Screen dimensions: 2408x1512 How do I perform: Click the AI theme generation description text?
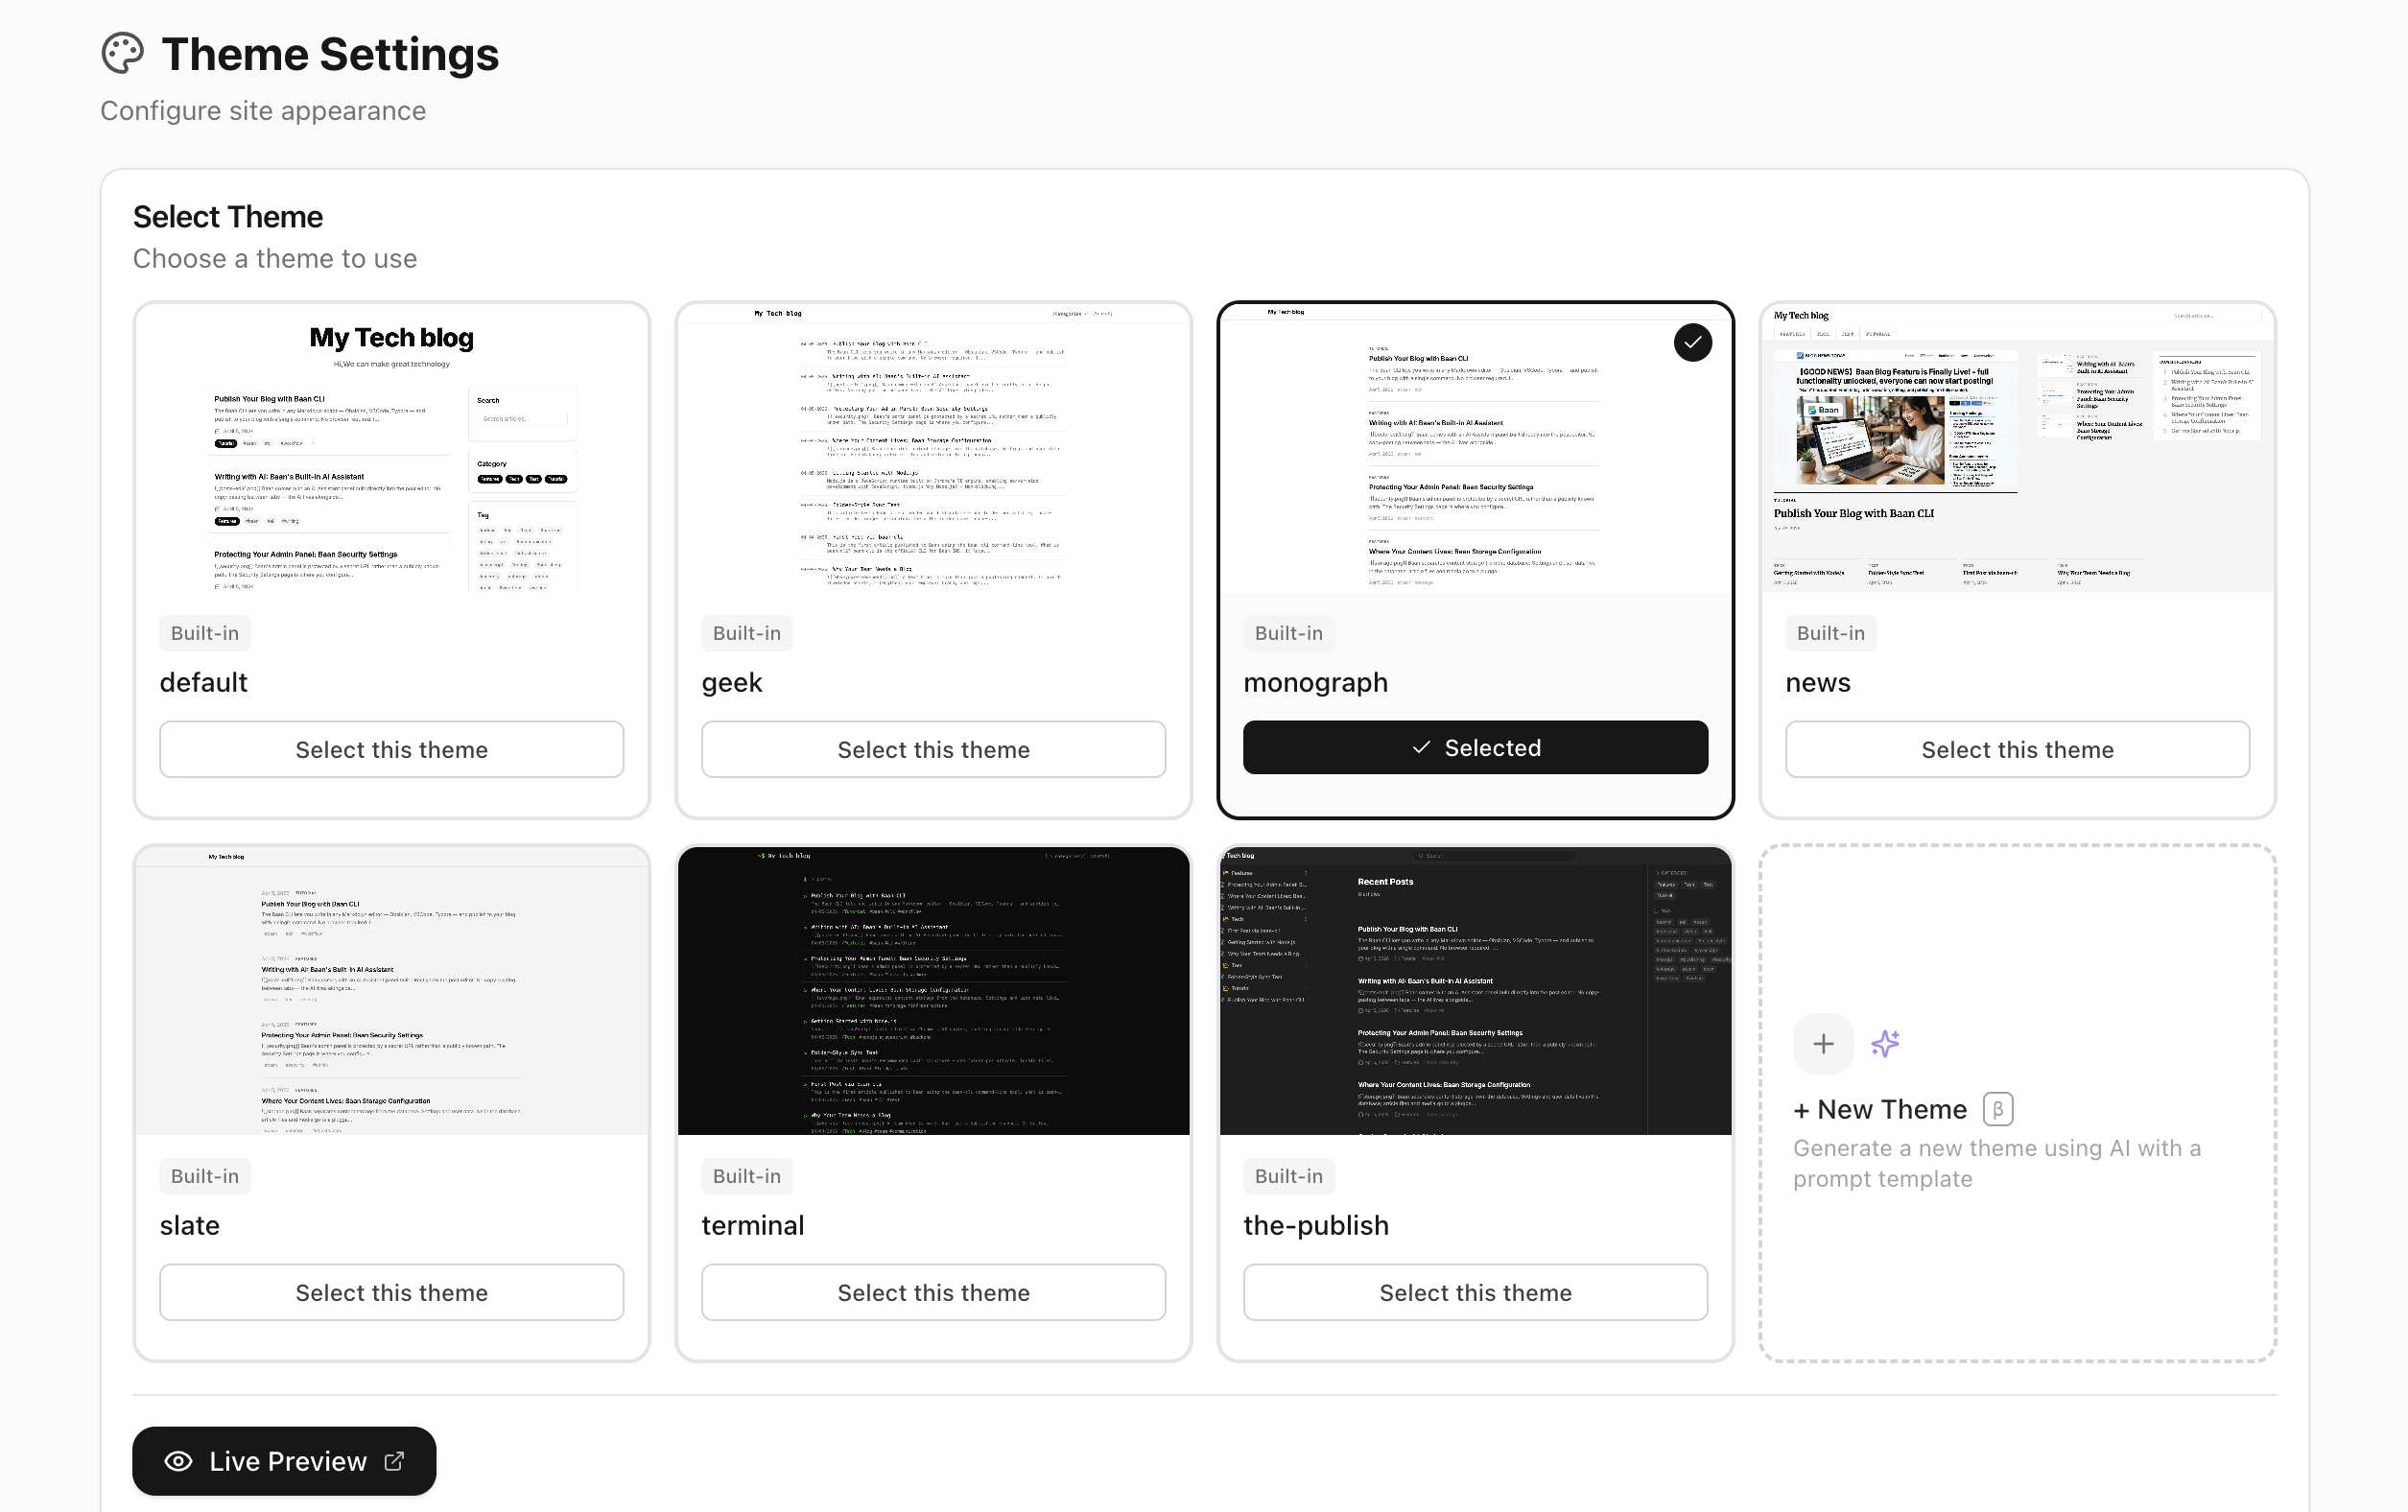point(1997,1163)
